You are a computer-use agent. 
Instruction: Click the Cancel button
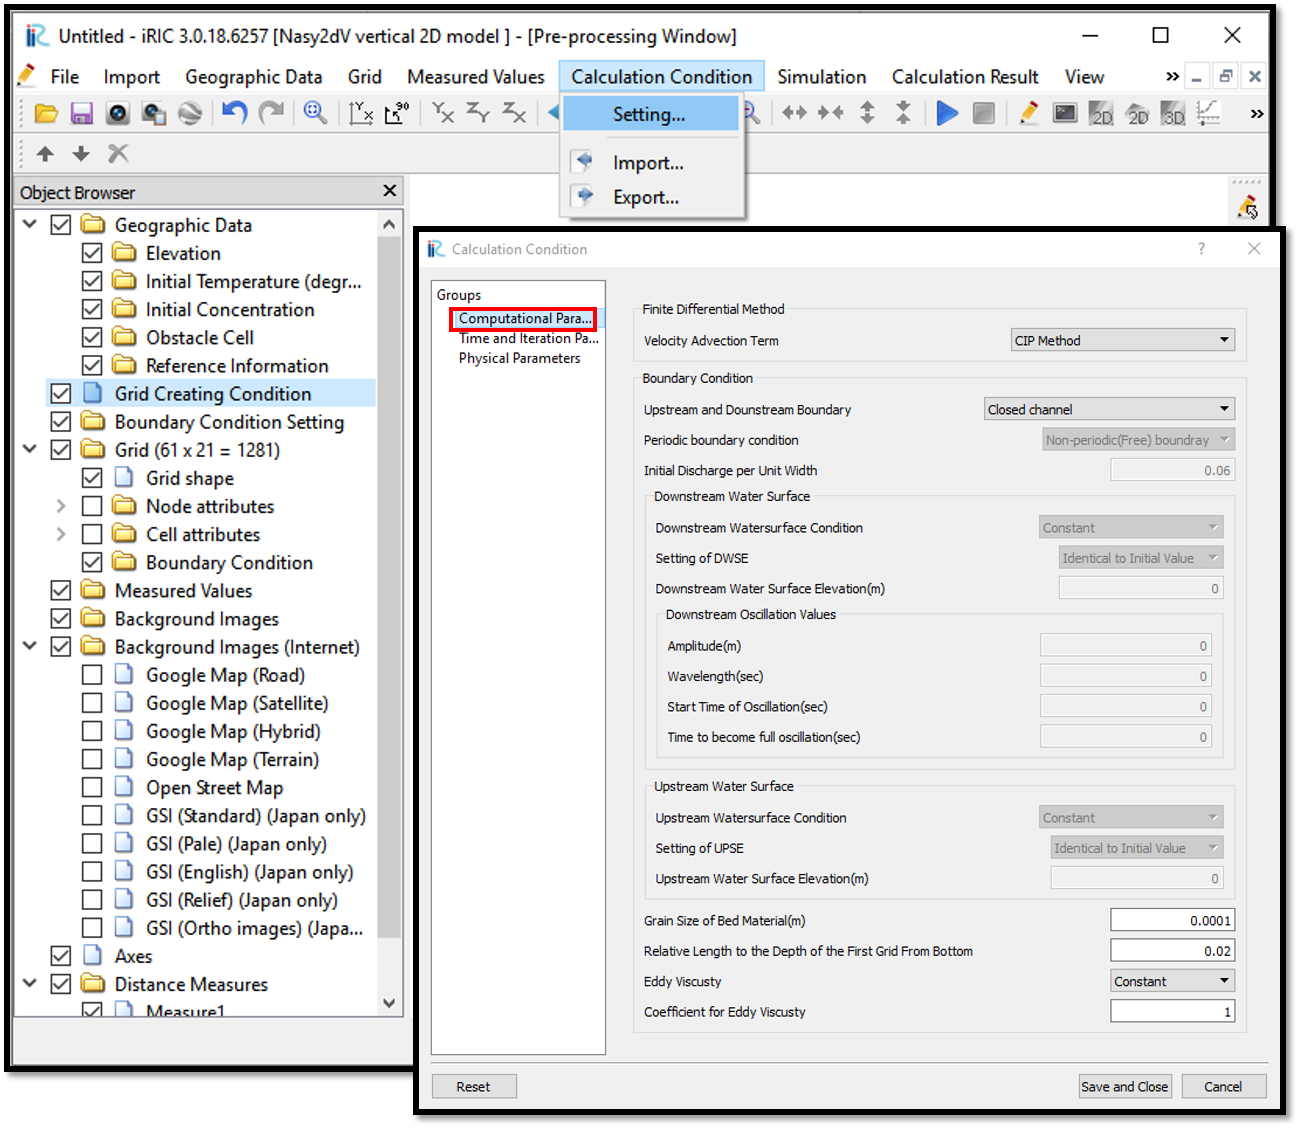tap(1224, 1087)
